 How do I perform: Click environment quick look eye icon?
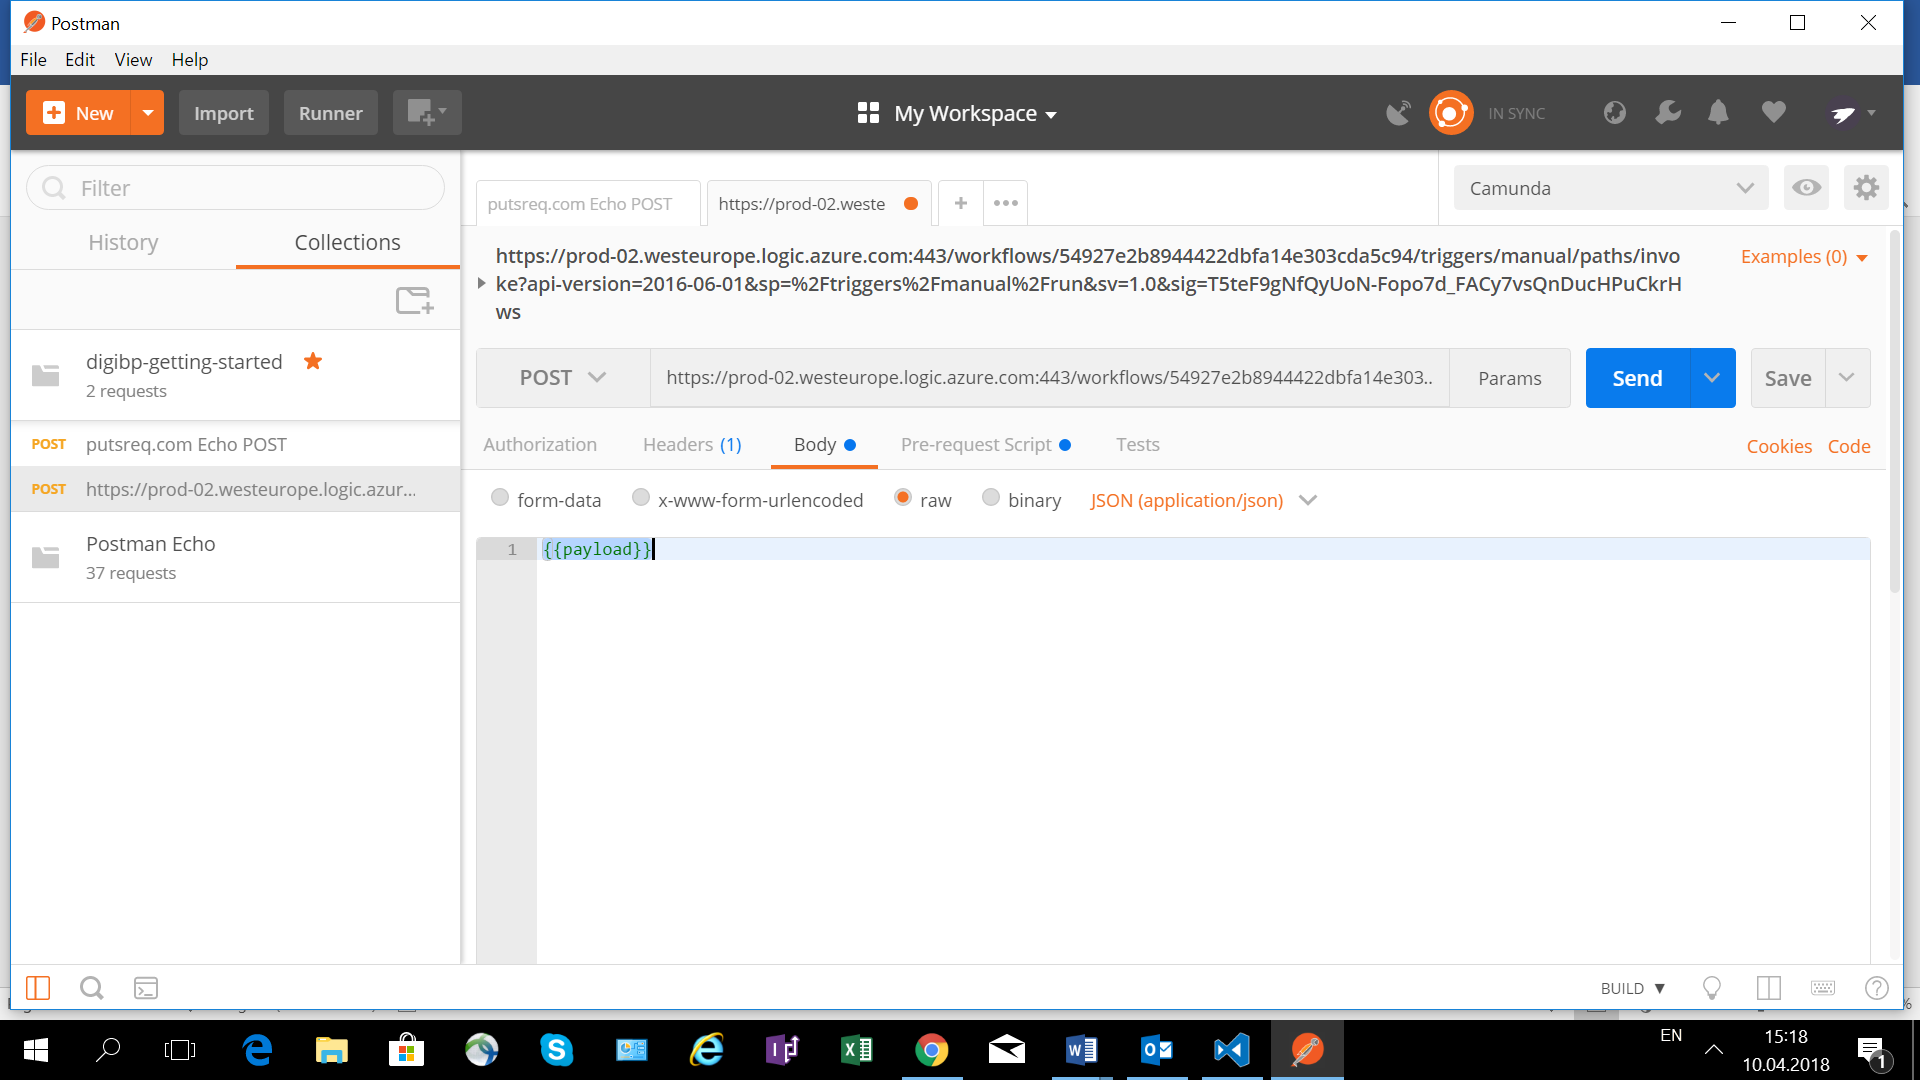click(1806, 188)
